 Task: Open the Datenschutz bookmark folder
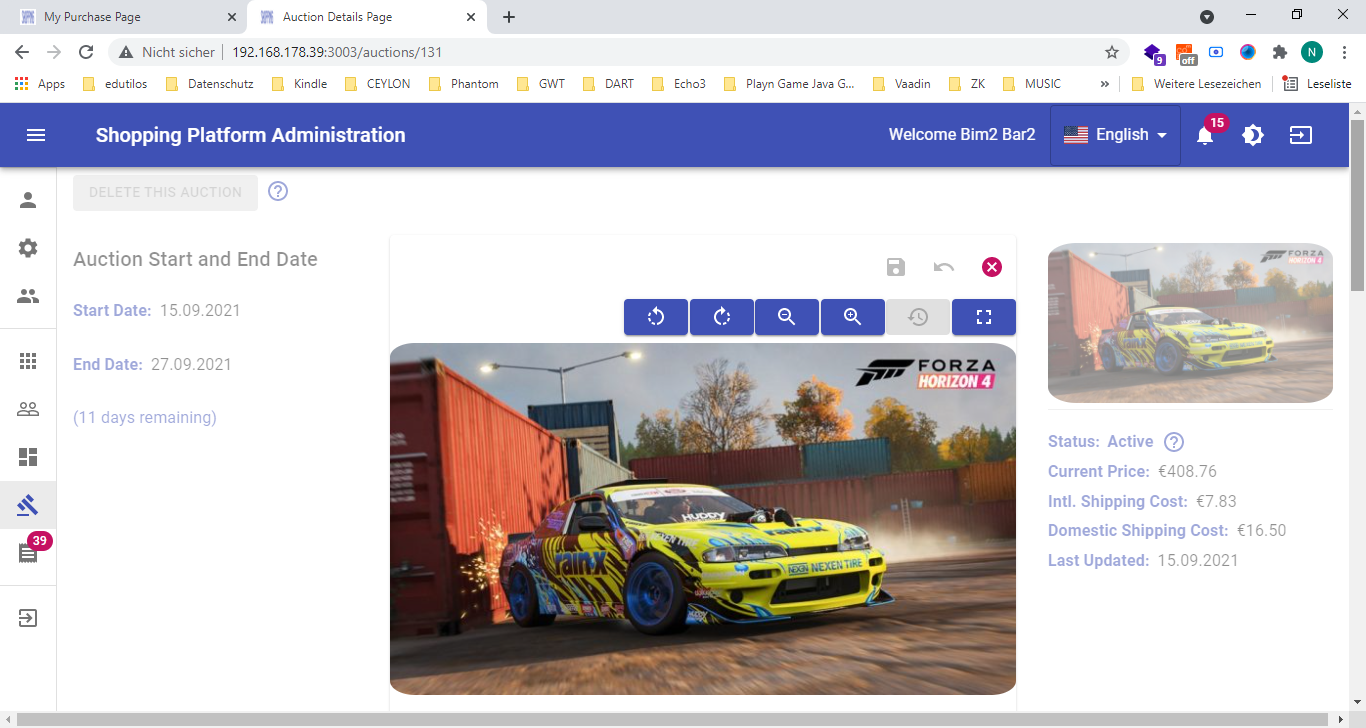click(209, 84)
